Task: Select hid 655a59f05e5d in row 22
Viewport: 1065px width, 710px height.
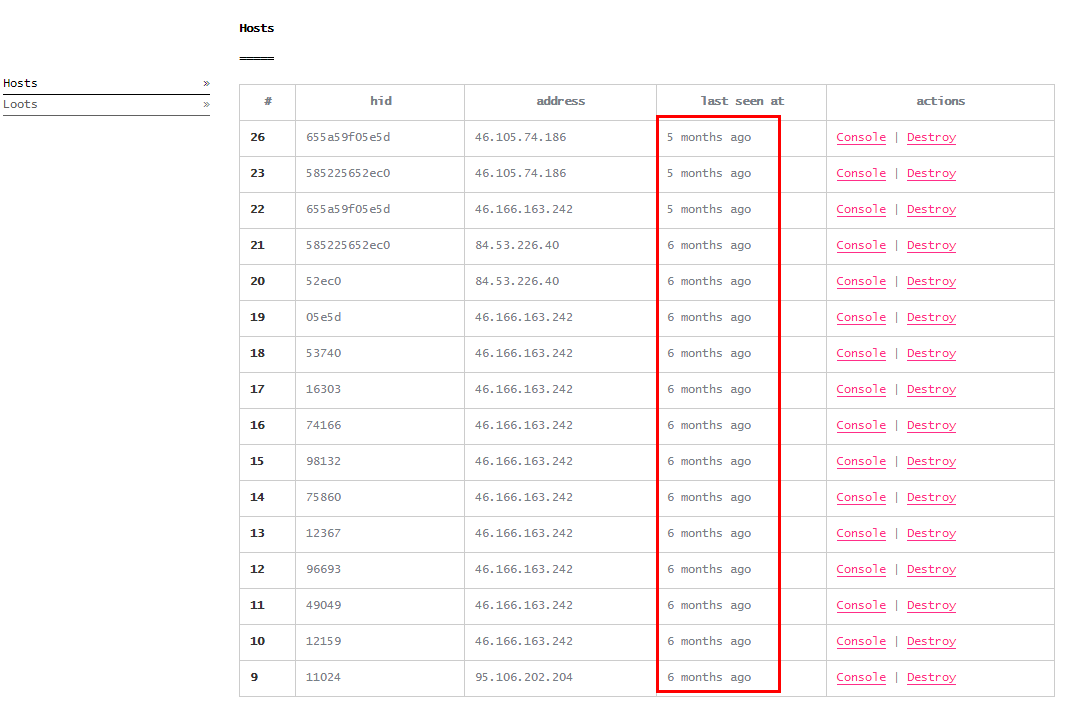Action: [x=348, y=209]
